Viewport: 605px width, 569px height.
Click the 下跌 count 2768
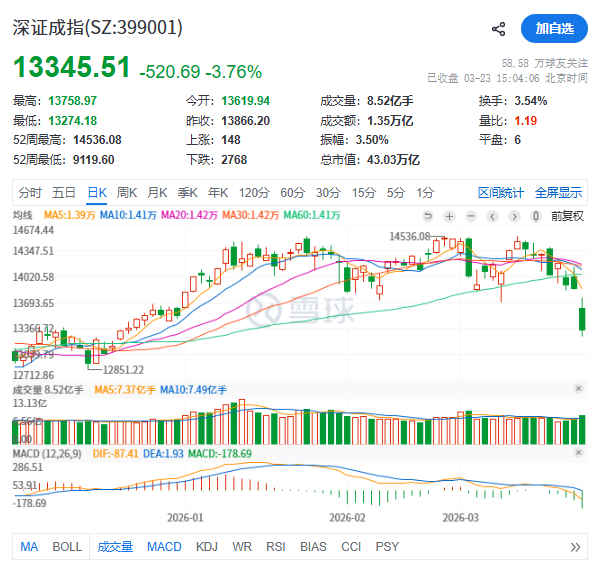coord(234,160)
